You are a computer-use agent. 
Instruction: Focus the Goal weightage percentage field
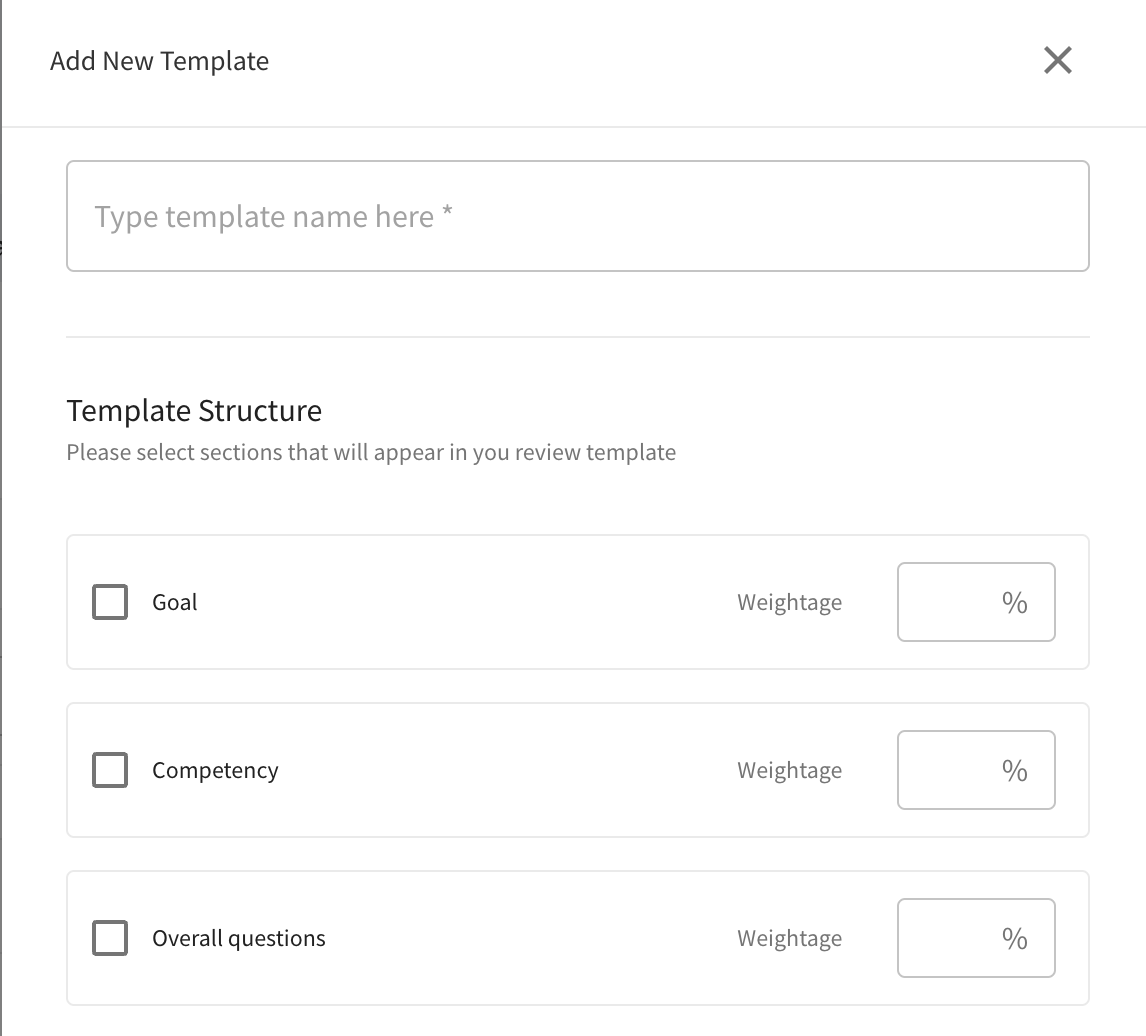[x=962, y=602]
